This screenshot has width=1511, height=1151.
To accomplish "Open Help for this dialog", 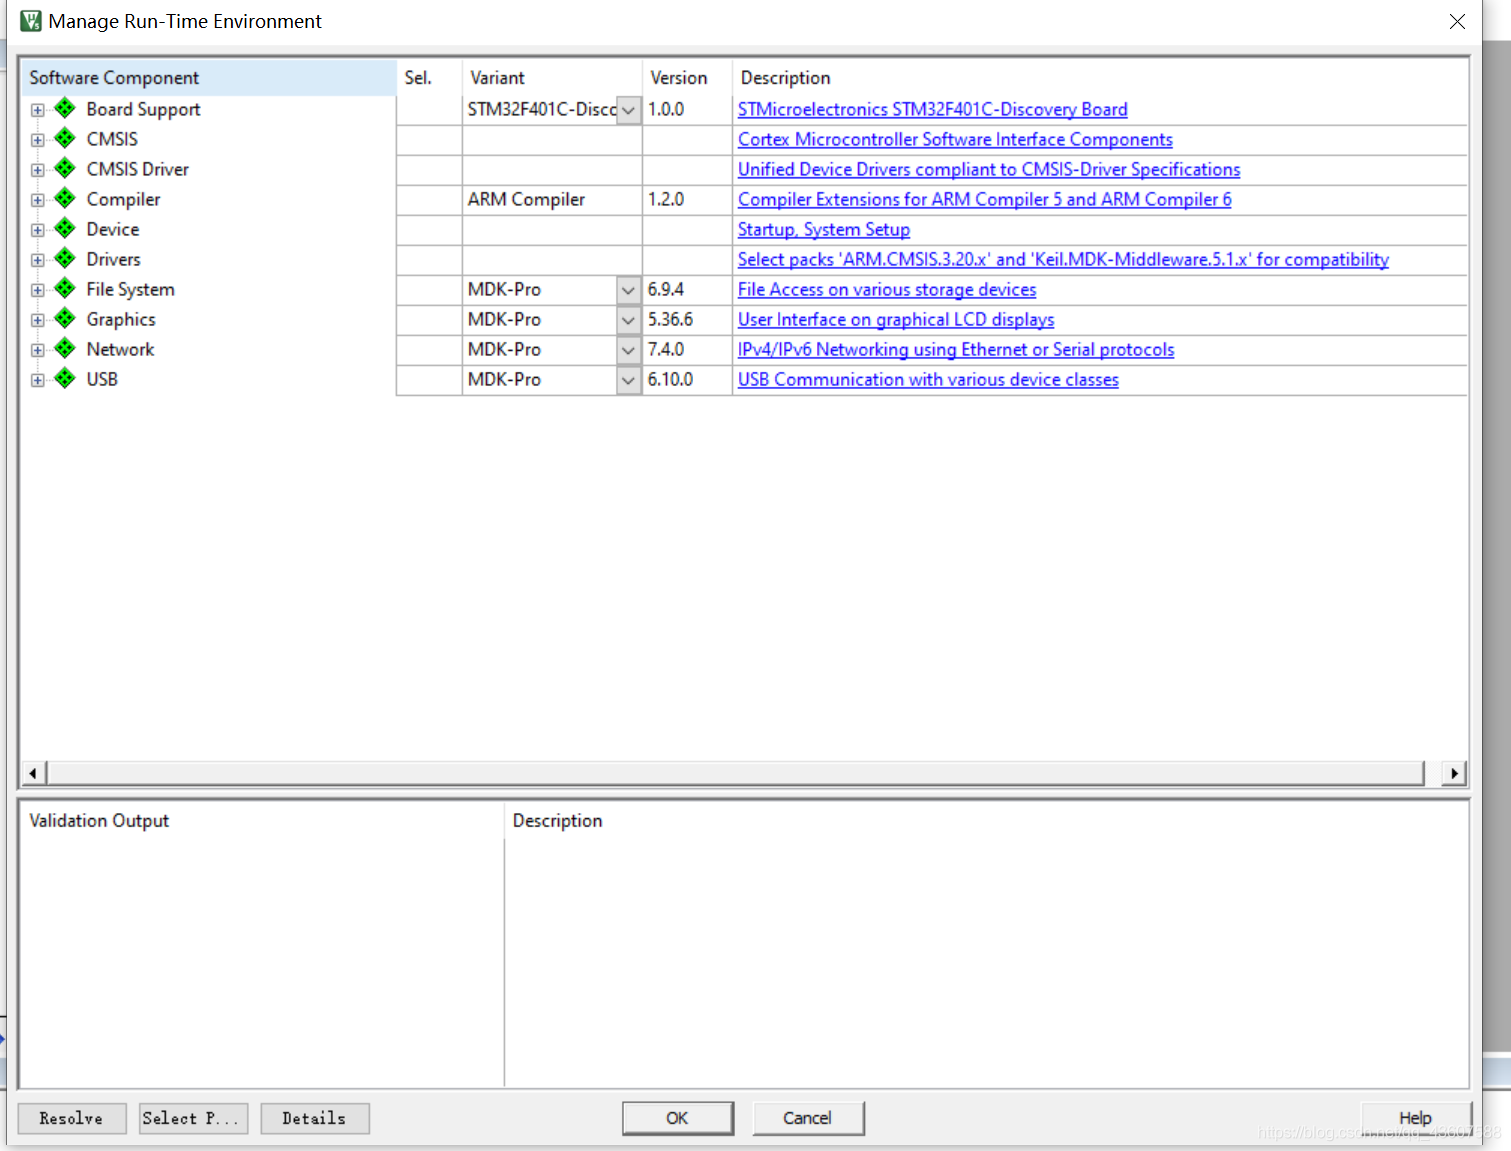I will pos(1416,1118).
